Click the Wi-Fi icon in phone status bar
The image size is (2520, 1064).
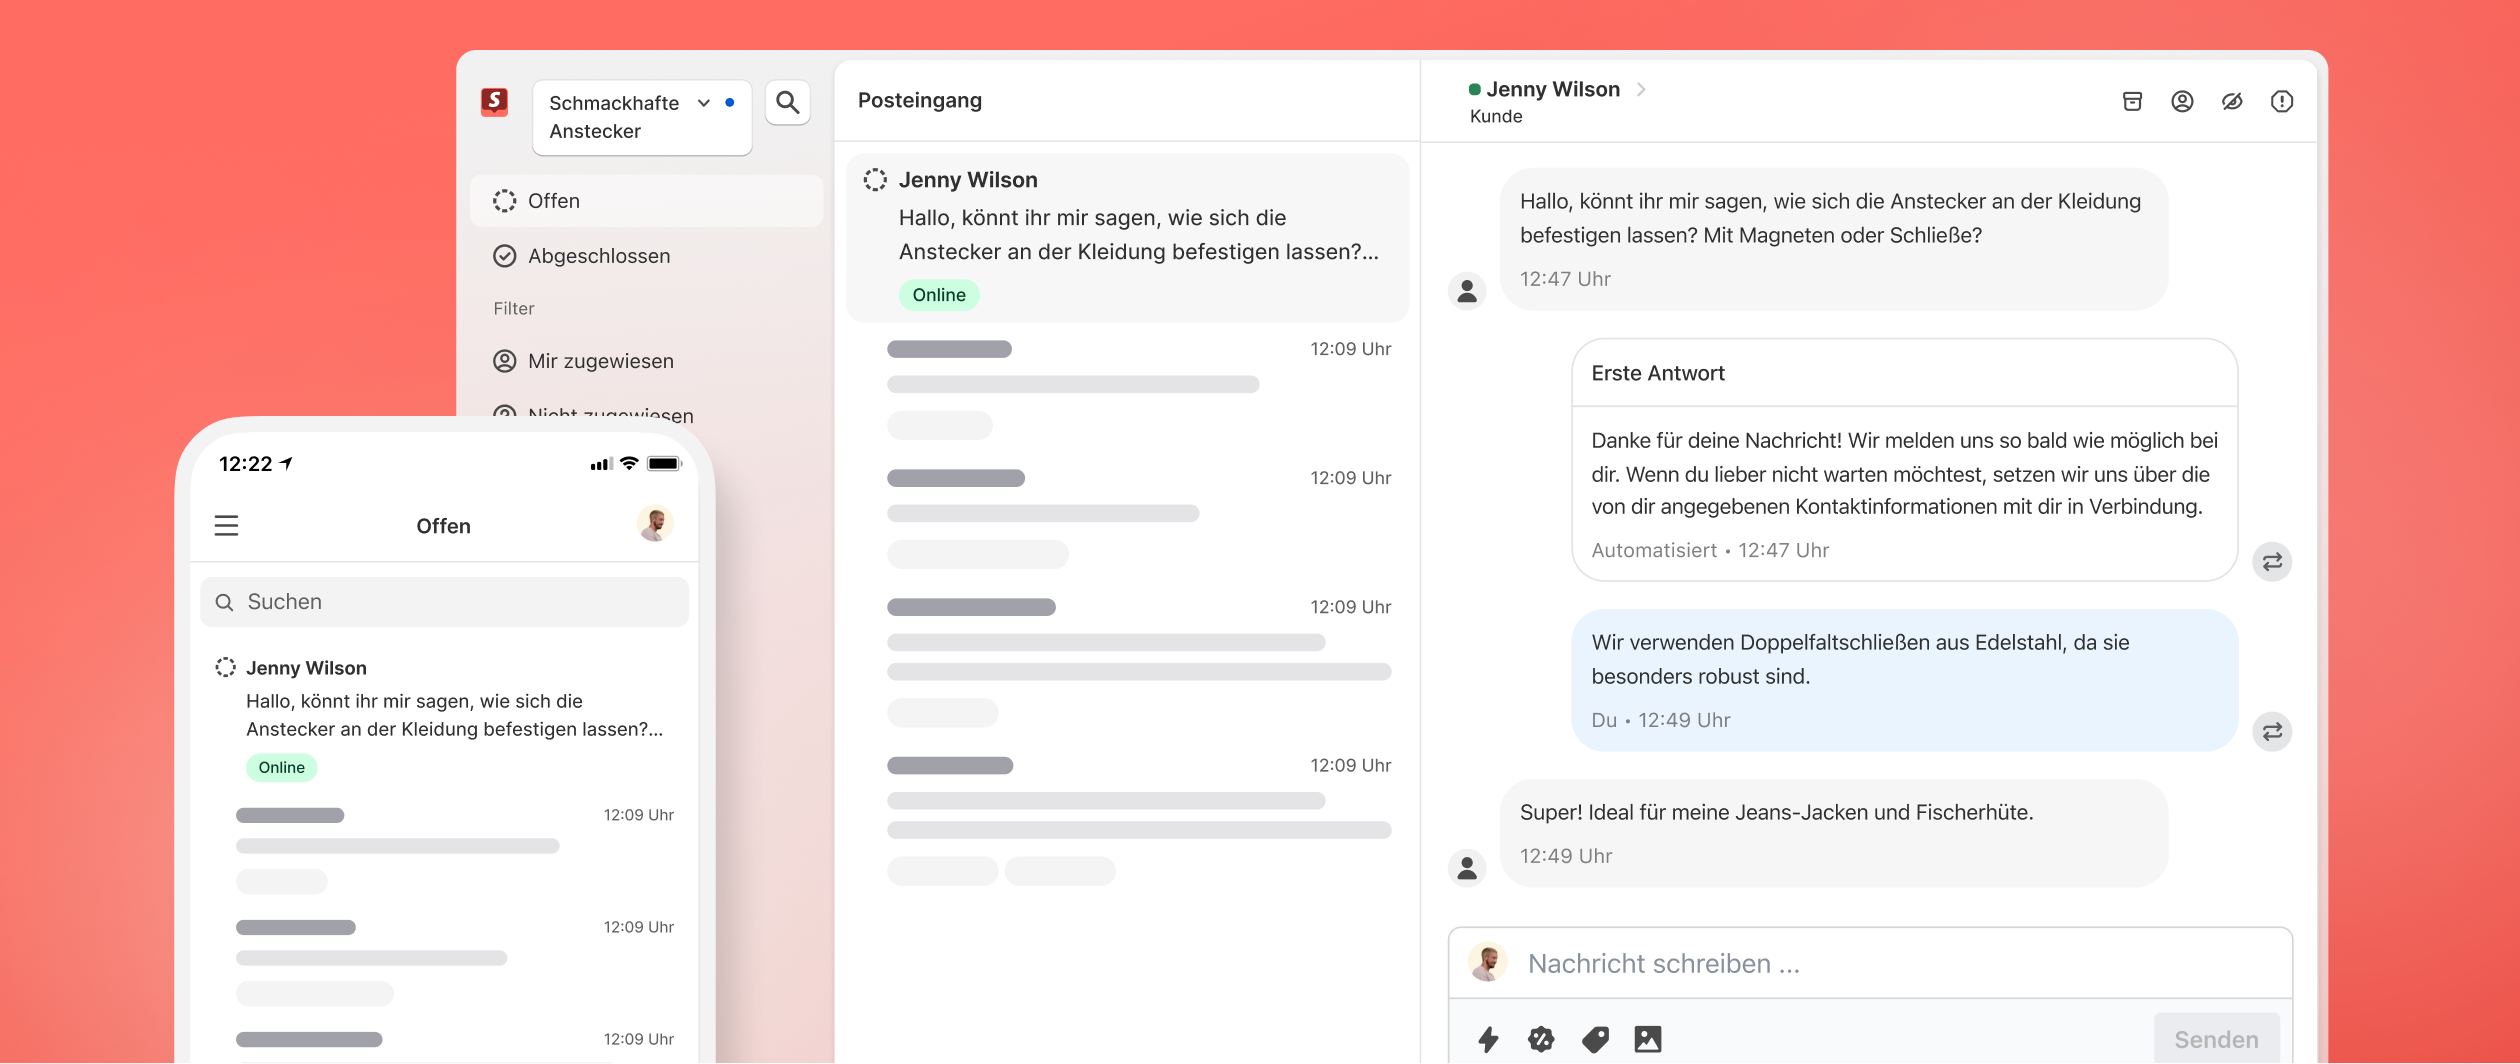629,463
